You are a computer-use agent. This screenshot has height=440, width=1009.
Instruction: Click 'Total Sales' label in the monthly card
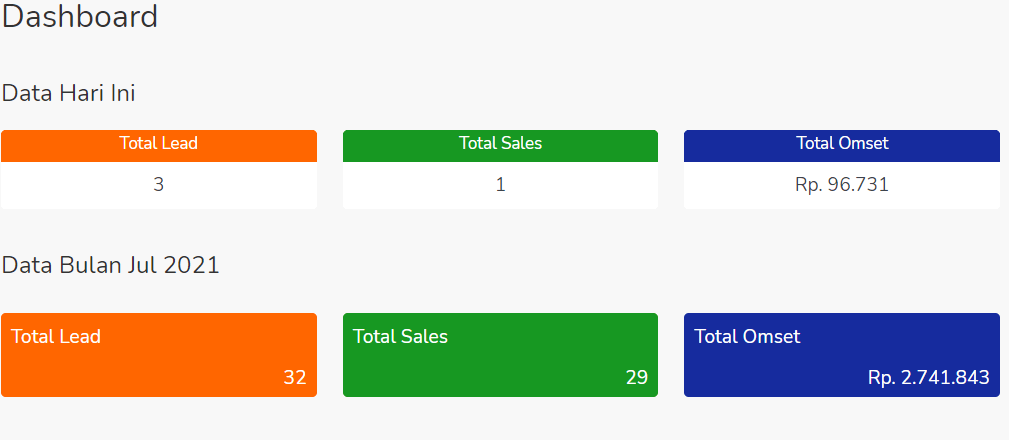(400, 337)
